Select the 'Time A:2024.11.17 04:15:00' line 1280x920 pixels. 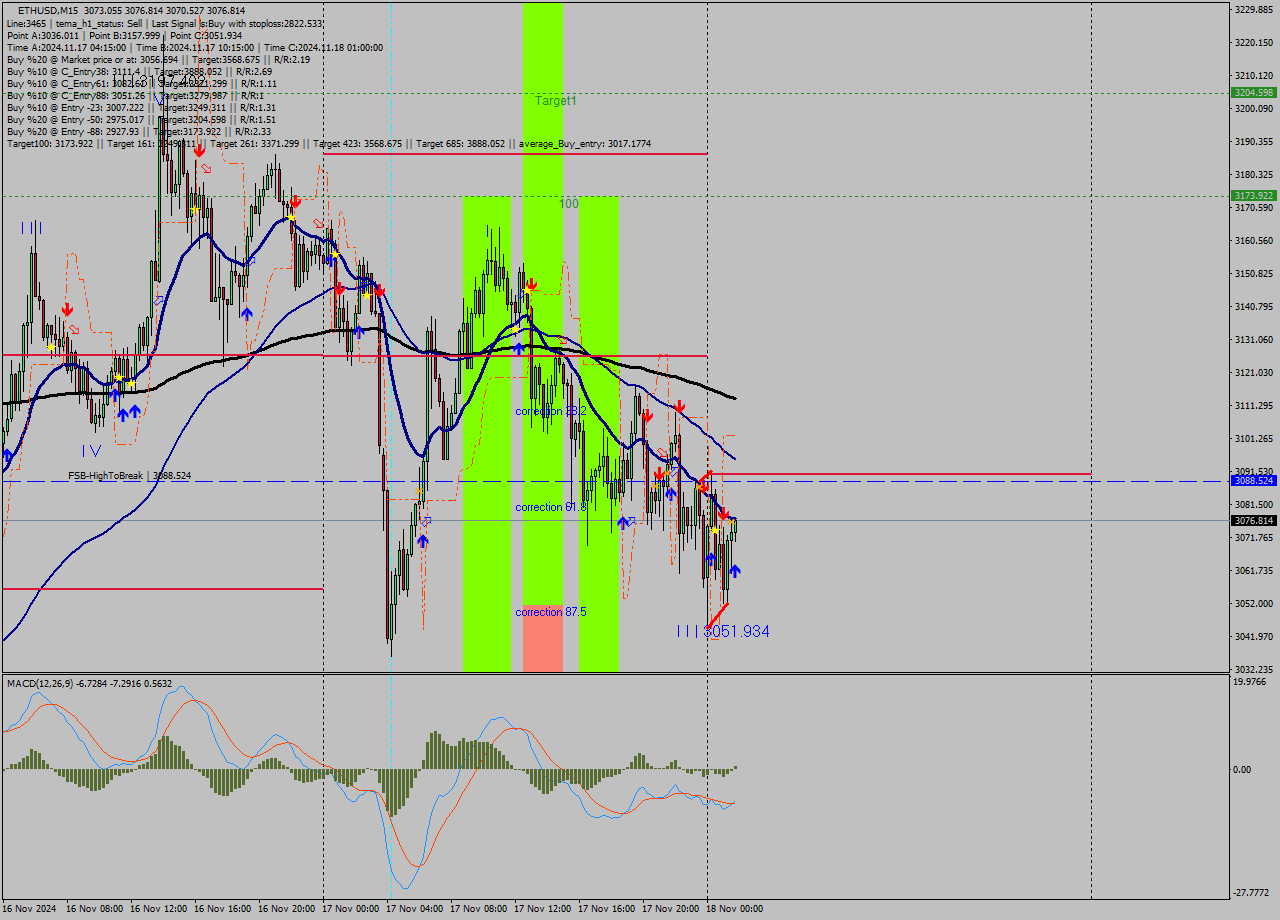point(194,47)
